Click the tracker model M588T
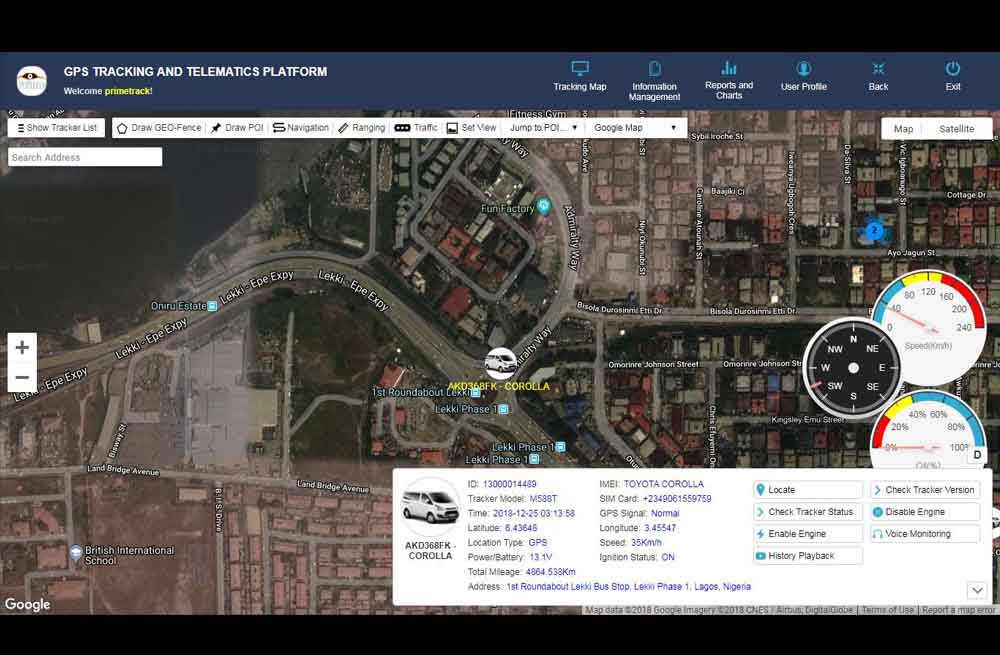 click(543, 499)
